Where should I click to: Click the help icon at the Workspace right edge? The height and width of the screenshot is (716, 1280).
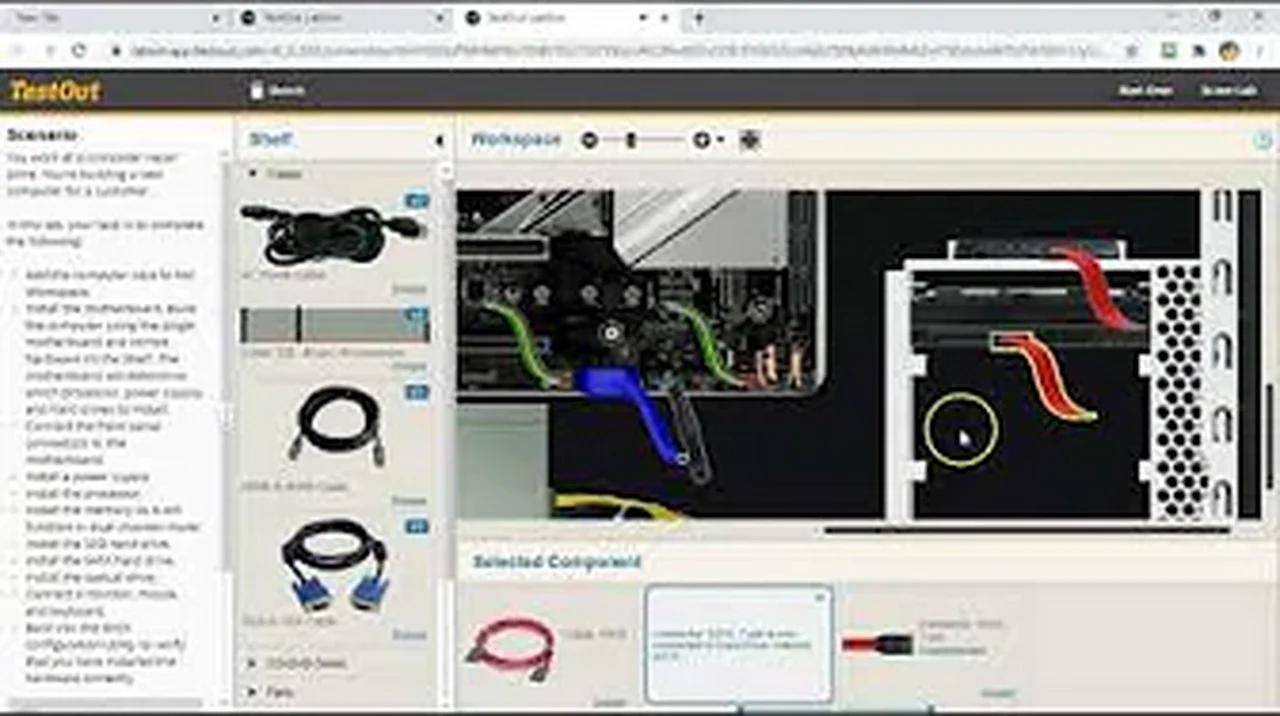1262,141
